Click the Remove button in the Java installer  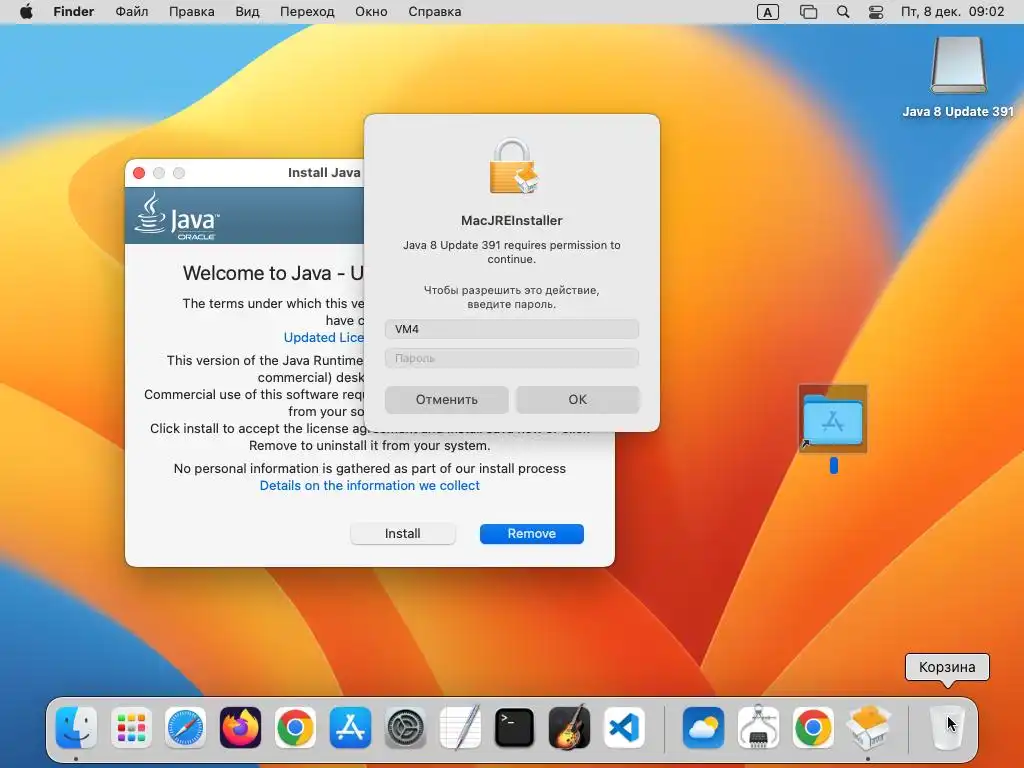point(532,534)
